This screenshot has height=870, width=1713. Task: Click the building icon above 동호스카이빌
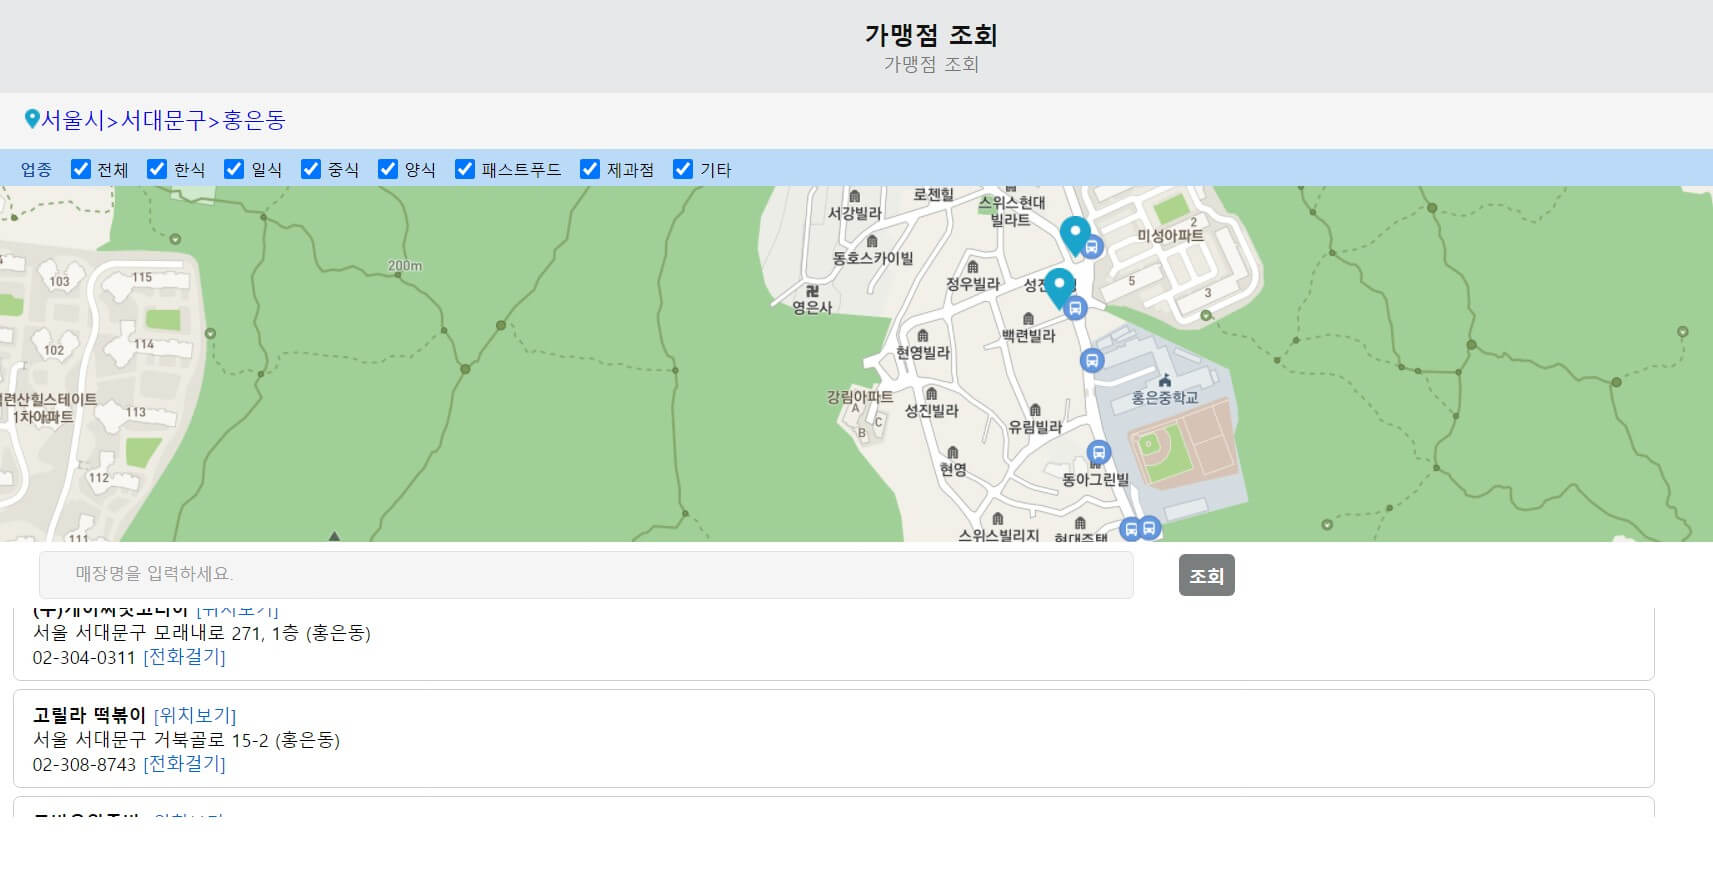(x=872, y=241)
